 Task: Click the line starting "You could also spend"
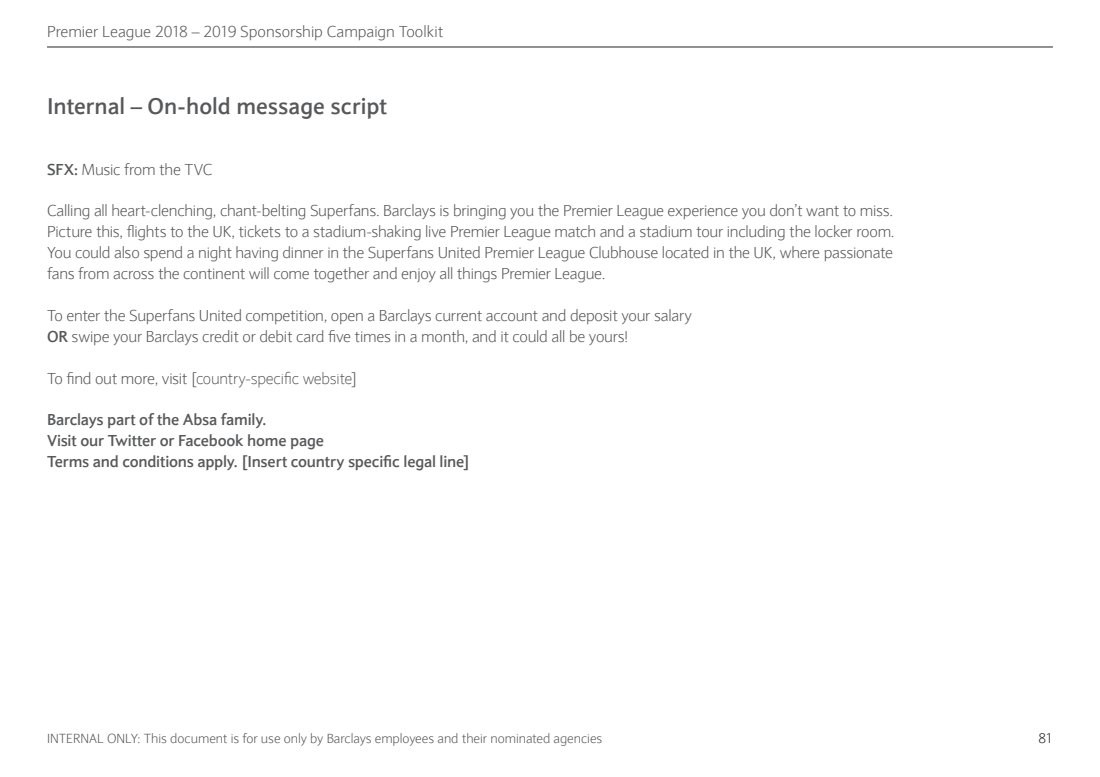[469, 253]
